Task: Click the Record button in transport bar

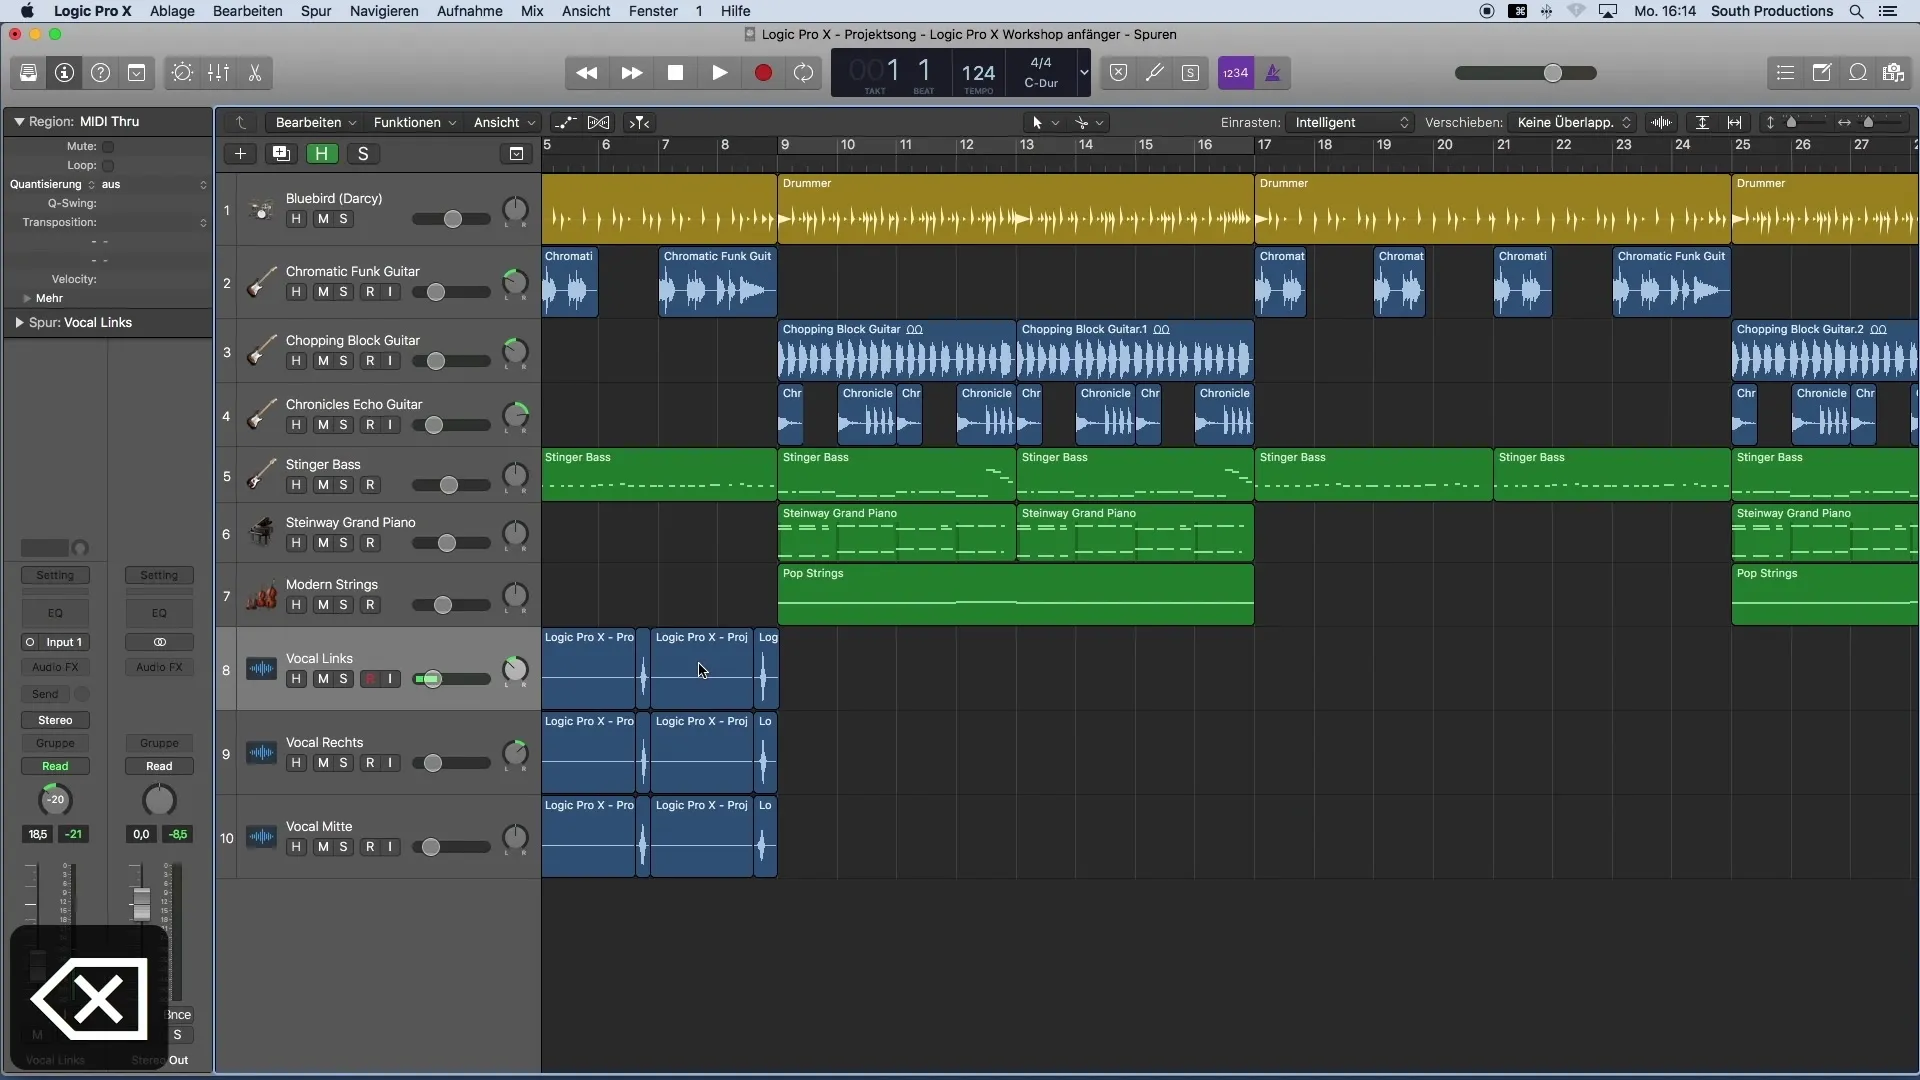Action: pos(762,73)
